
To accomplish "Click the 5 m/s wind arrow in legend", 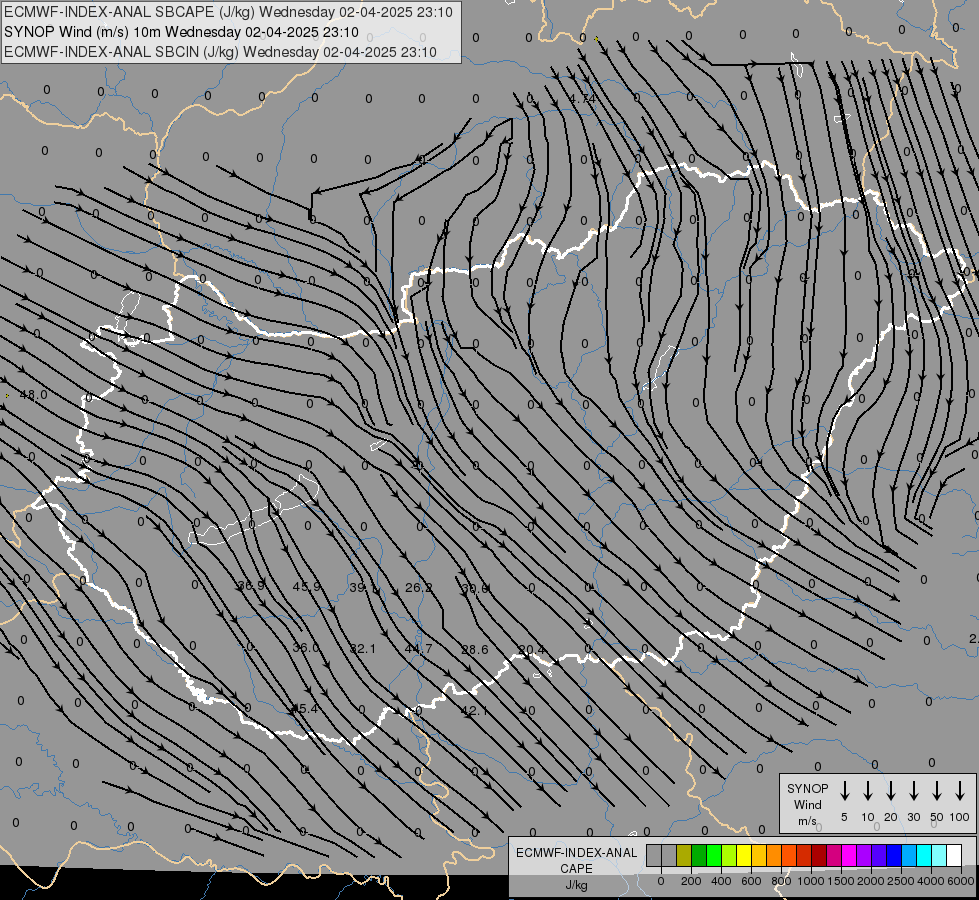I will coord(844,791).
